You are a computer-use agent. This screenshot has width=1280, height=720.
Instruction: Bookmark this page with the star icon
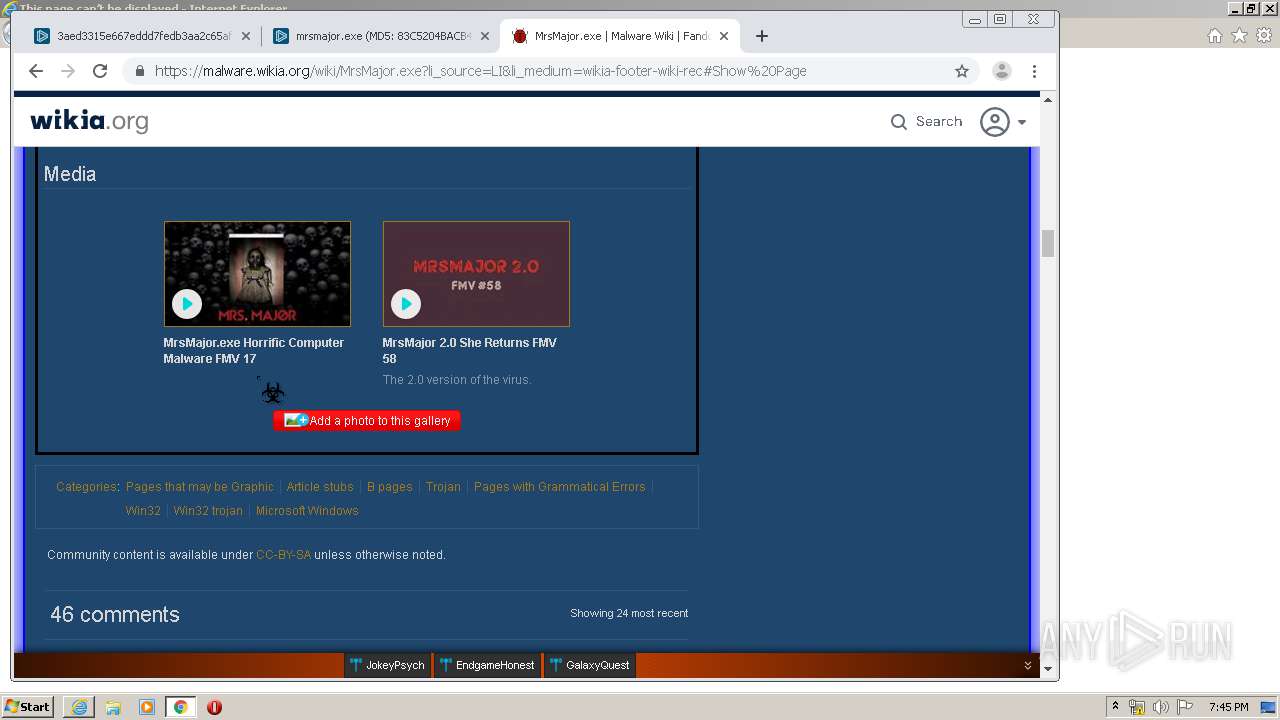[962, 71]
